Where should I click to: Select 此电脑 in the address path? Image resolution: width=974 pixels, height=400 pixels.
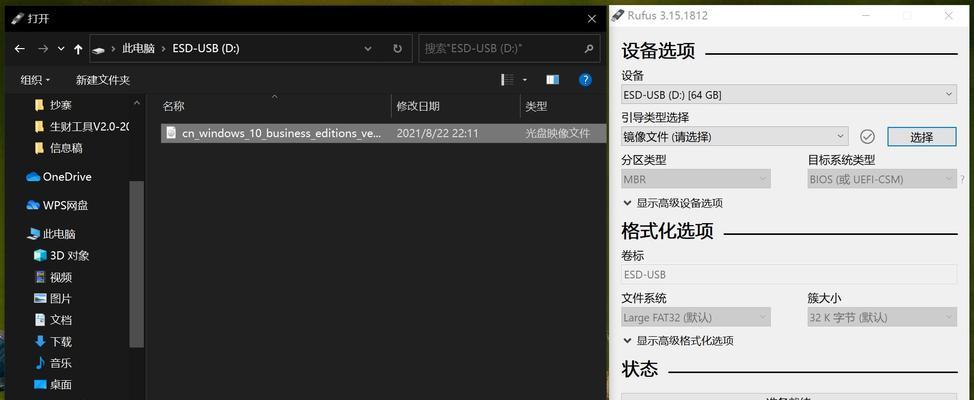tap(139, 49)
